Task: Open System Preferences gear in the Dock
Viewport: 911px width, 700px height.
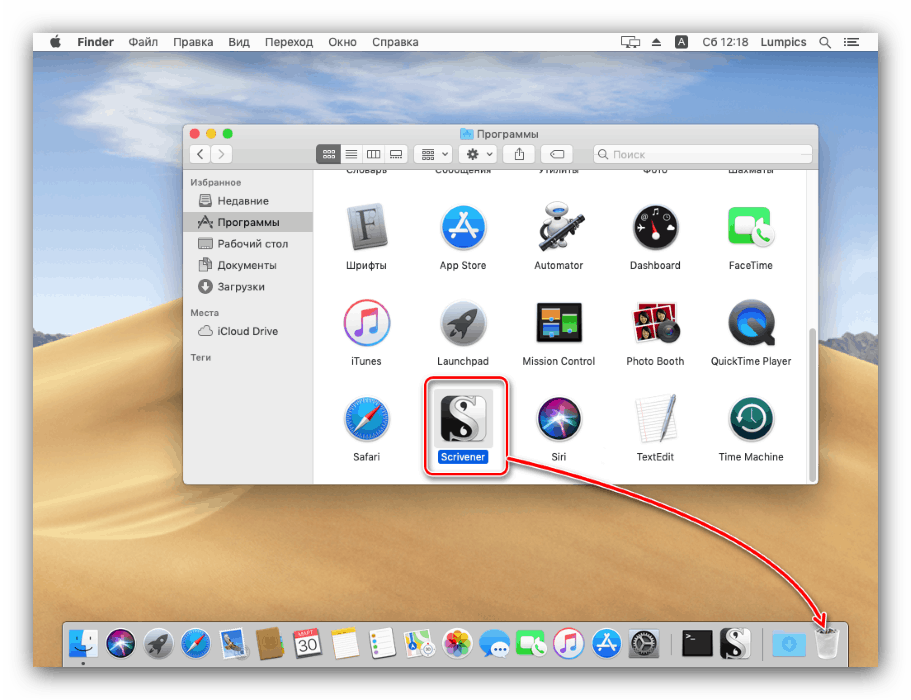Action: pos(644,644)
